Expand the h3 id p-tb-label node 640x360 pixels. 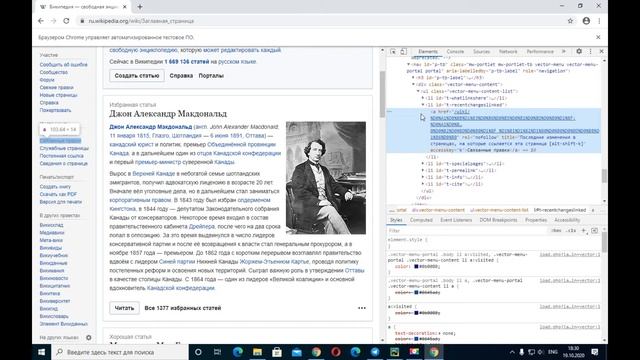[x=413, y=78]
